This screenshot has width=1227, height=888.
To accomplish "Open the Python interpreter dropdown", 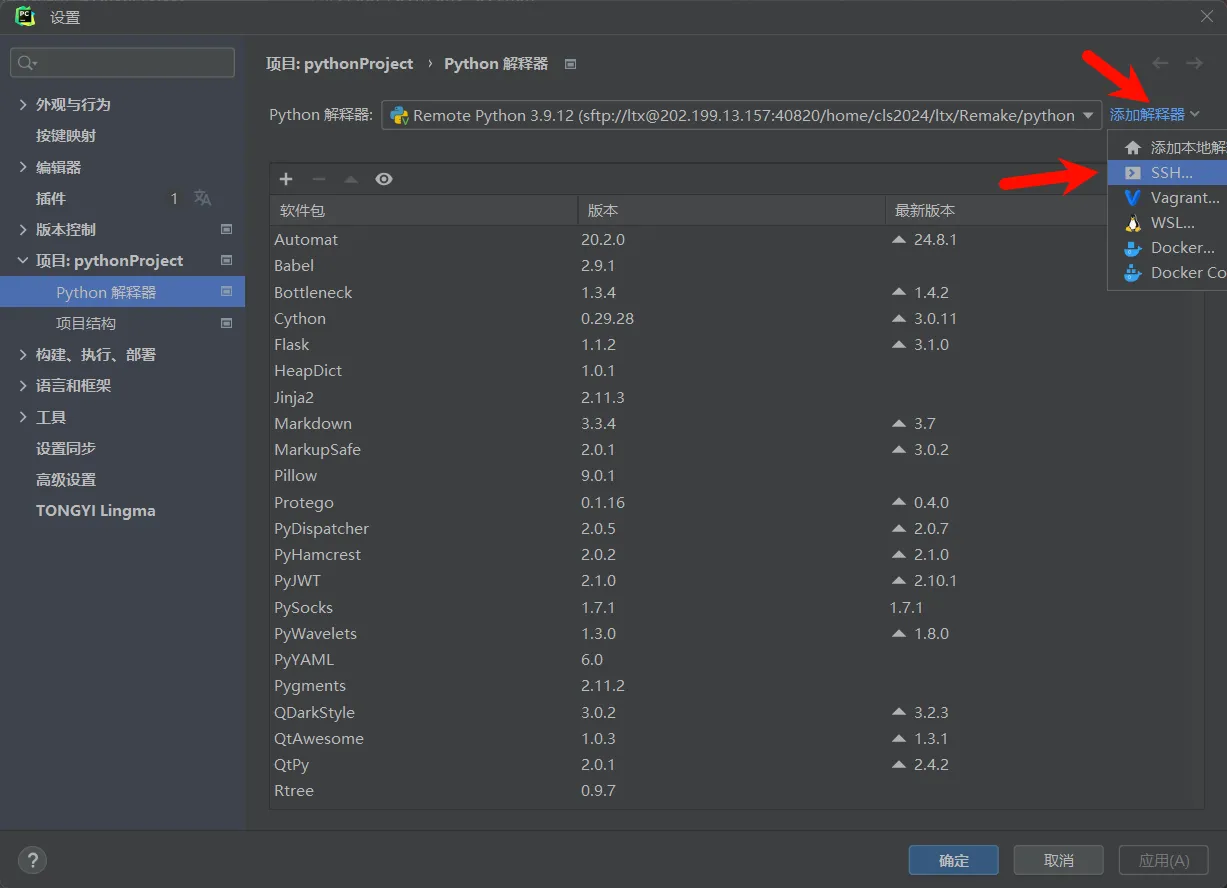I will (1088, 115).
